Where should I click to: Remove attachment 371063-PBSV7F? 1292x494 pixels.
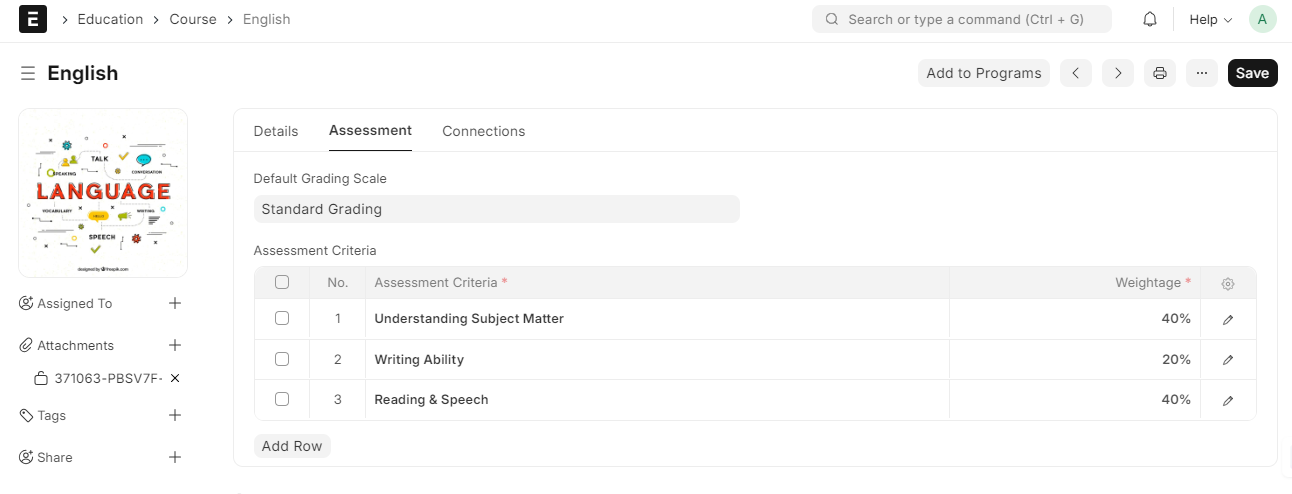[x=175, y=378]
